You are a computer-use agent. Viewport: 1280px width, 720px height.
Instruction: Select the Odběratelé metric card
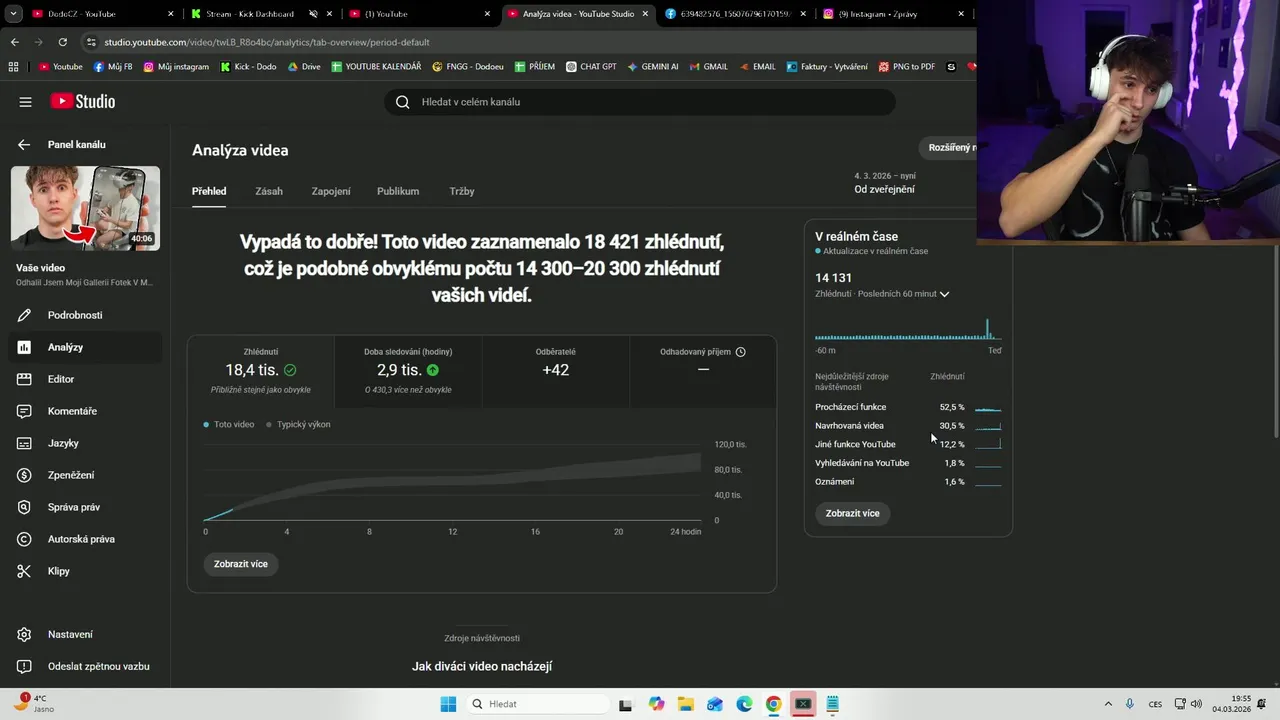tap(556, 371)
